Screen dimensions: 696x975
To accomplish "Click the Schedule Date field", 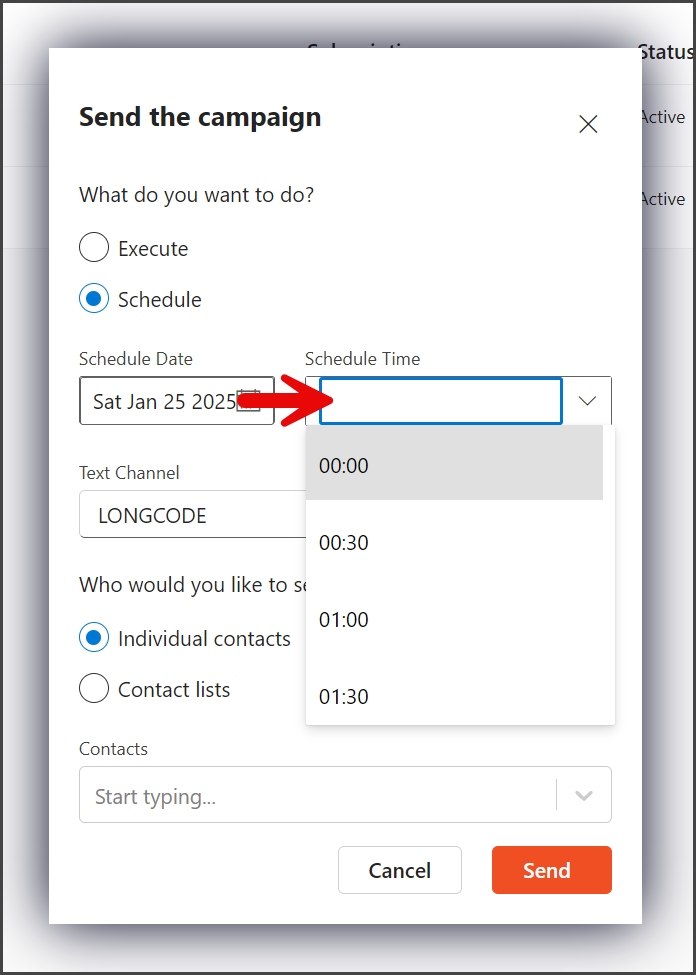I will pos(177,400).
